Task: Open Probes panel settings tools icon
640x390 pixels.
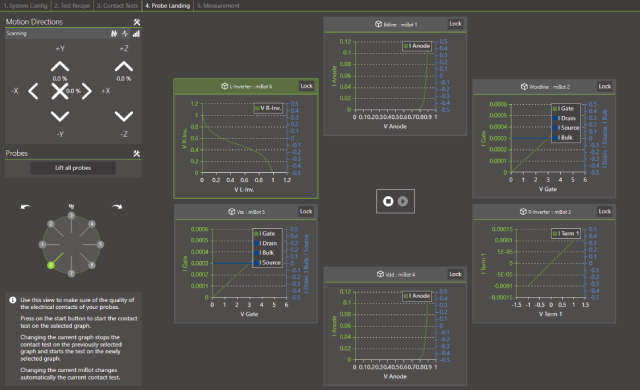Action: coord(137,154)
